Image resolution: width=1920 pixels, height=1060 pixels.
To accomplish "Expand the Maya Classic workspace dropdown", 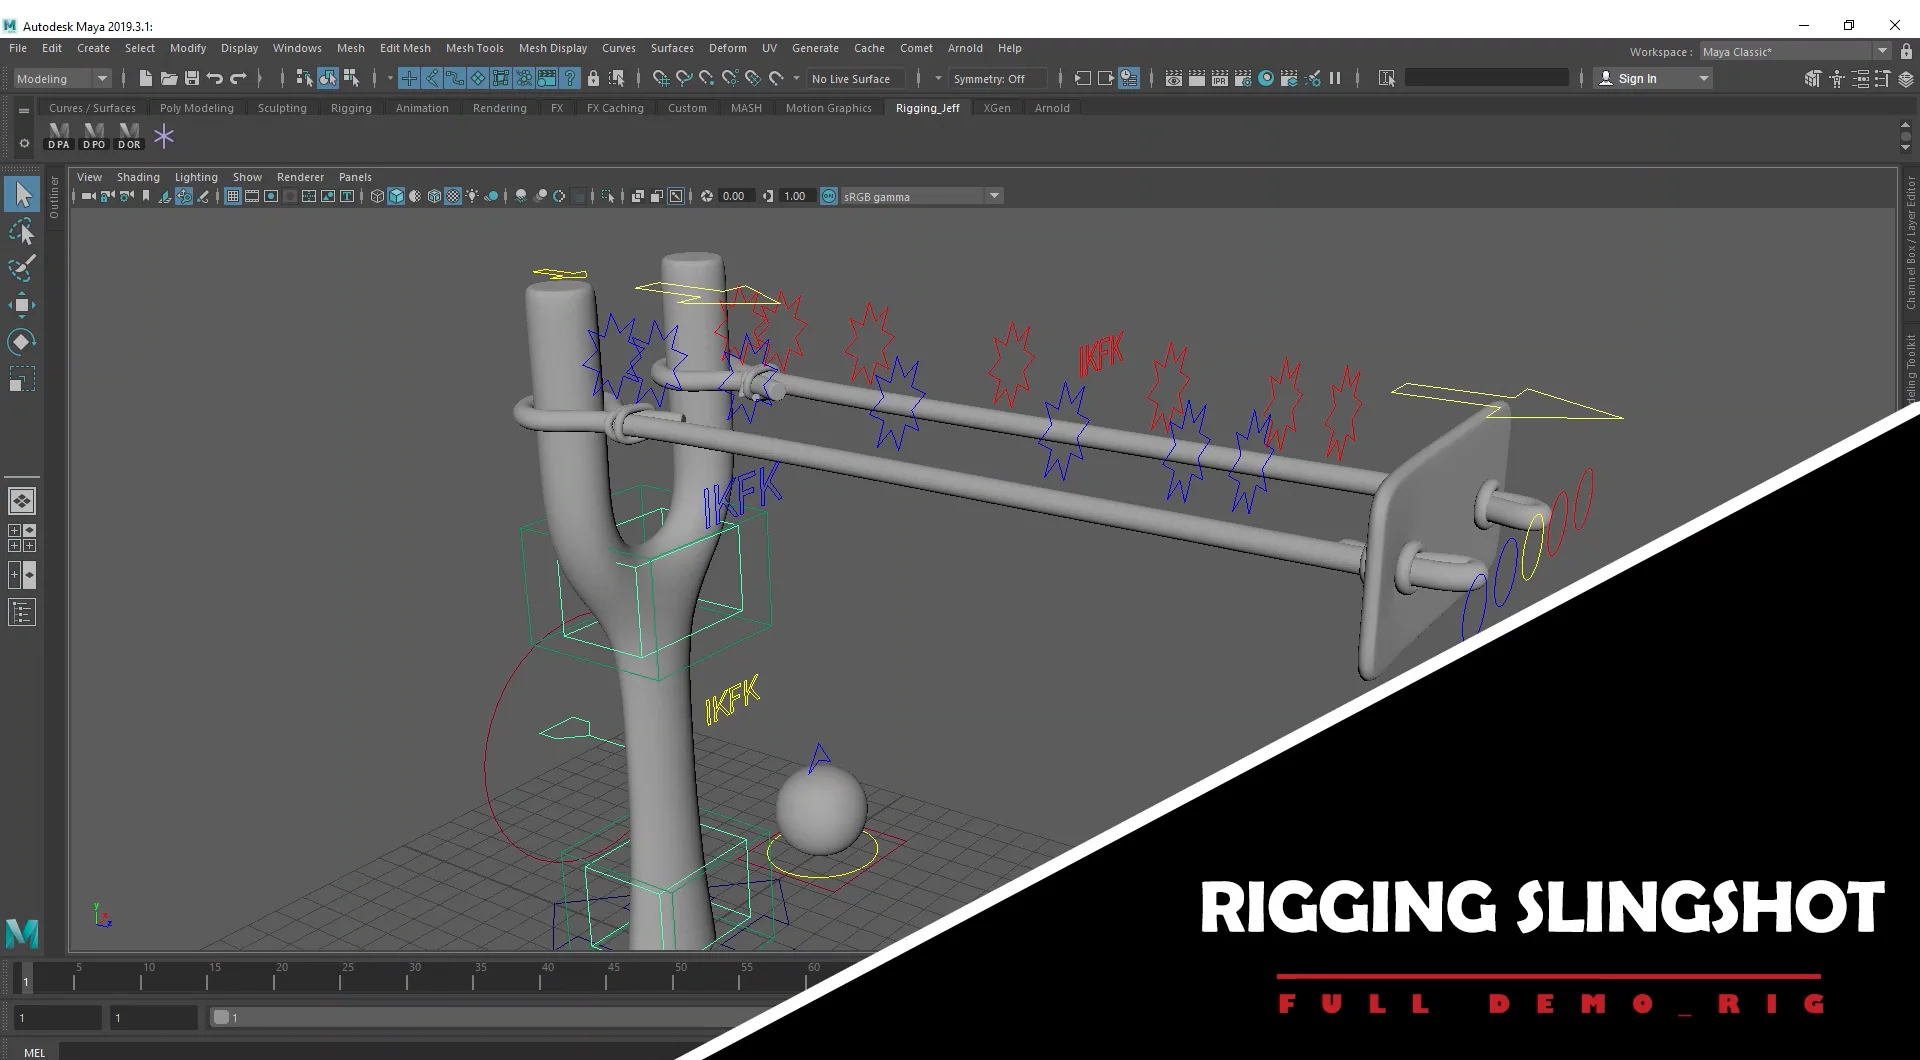I will coord(1881,51).
